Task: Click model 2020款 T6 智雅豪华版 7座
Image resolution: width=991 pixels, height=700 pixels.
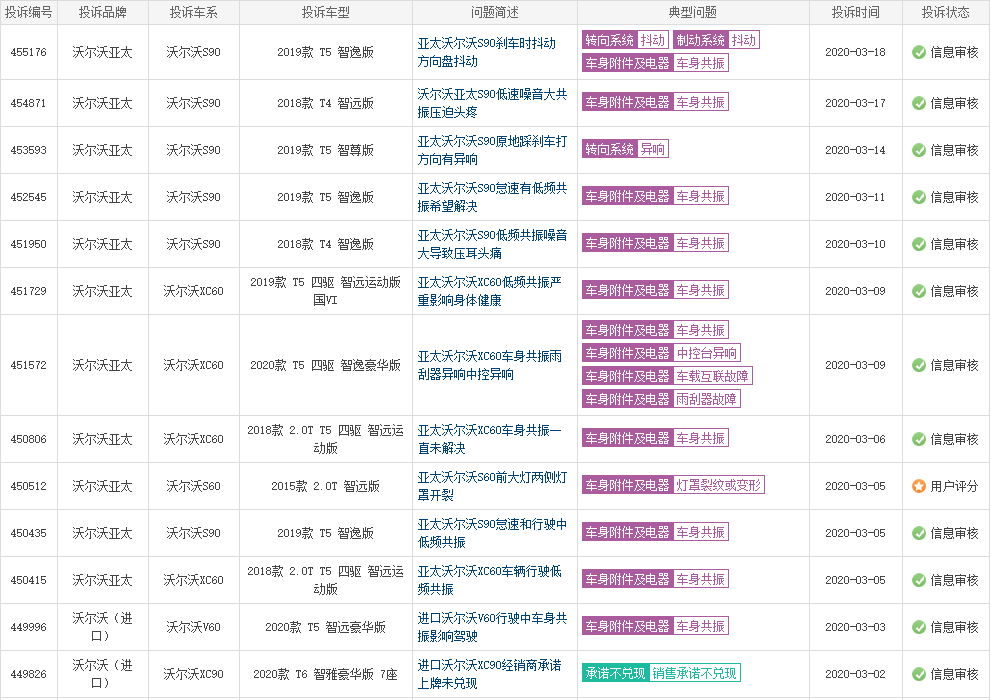Action: 325,674
